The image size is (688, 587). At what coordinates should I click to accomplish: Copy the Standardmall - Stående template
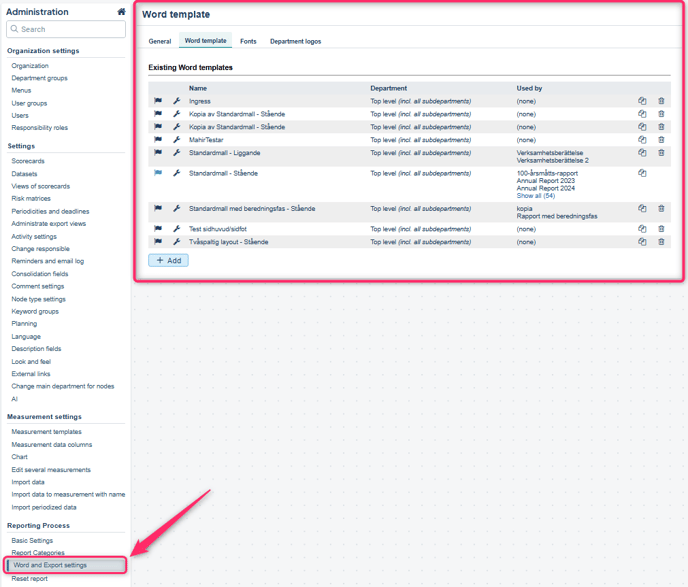642,173
